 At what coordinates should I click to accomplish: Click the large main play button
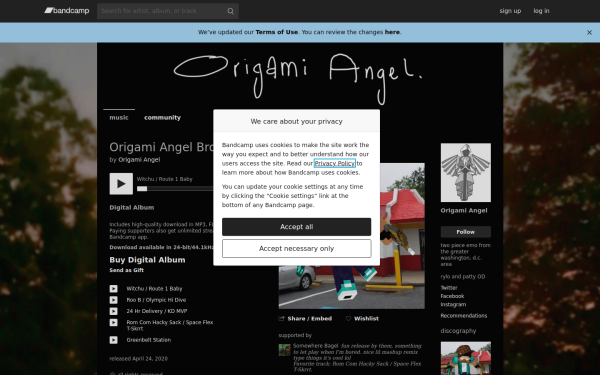(x=121, y=184)
